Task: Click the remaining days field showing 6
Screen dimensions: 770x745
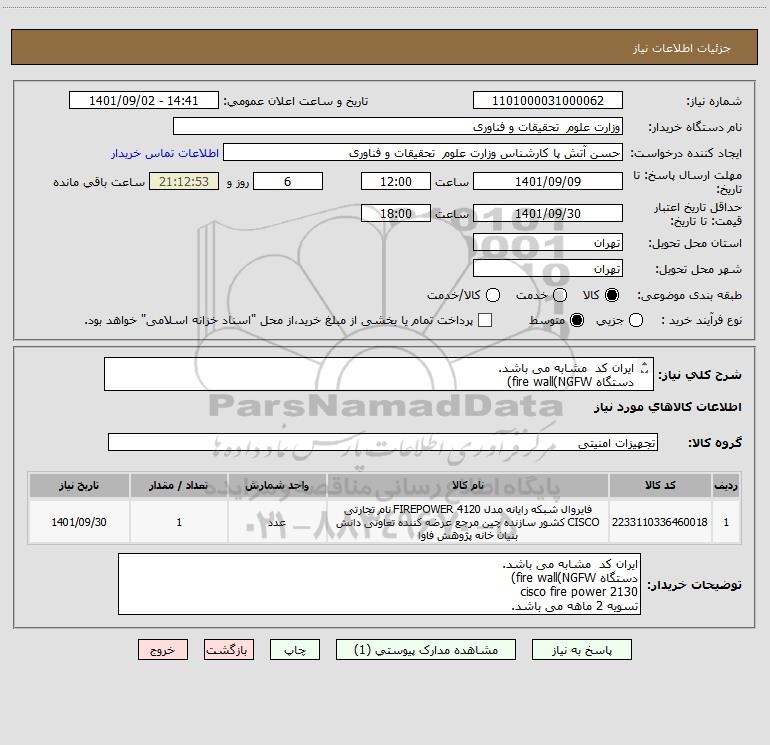Action: coord(288,181)
